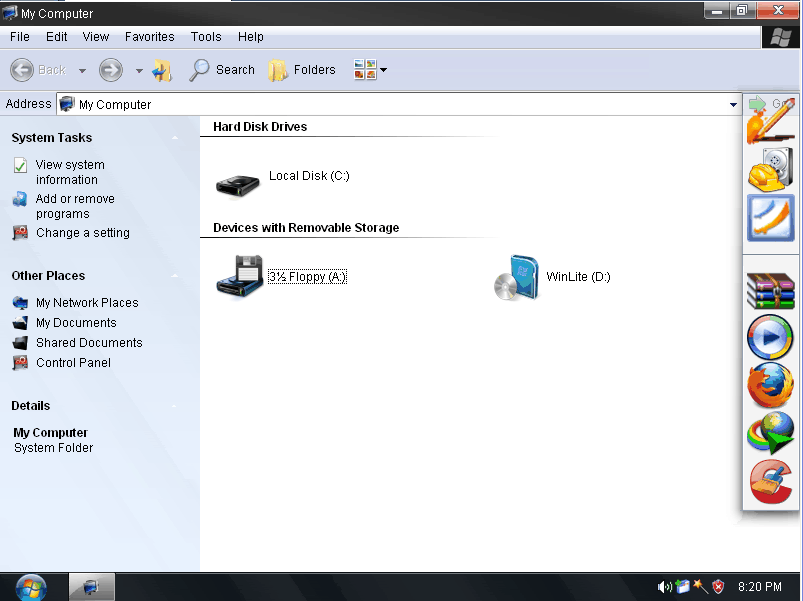Open My Network Places link

click(87, 303)
